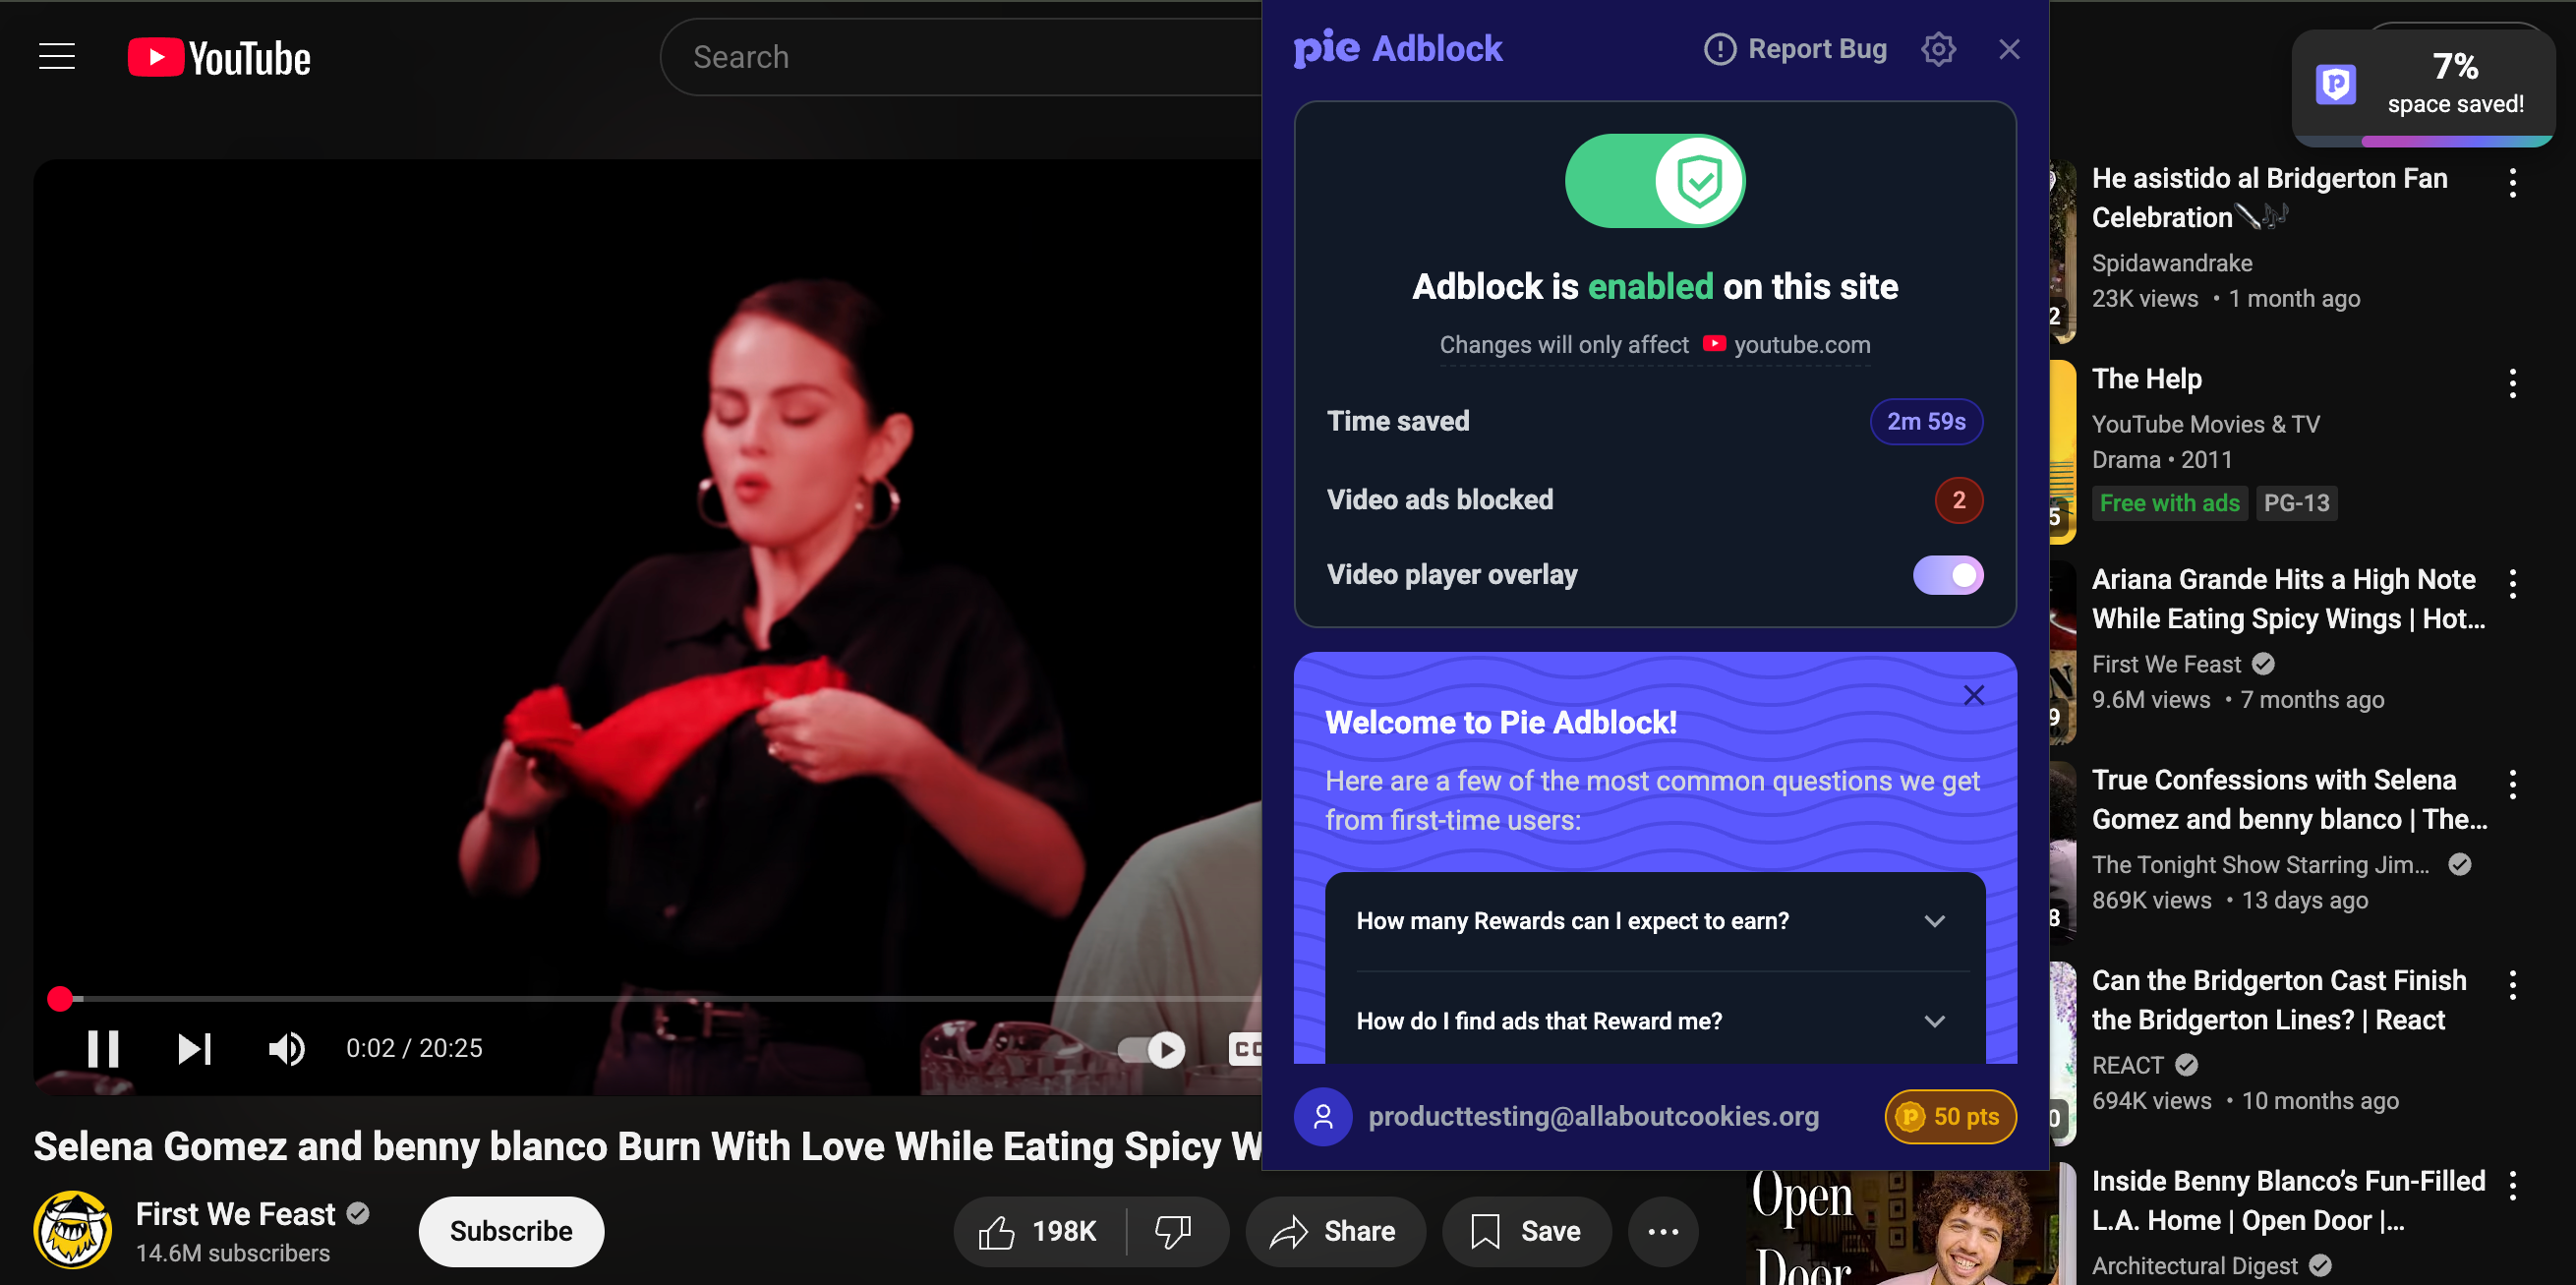This screenshot has height=1285, width=2576.
Task: Click the 0:02 / 20:25 time display
Action: point(414,1048)
